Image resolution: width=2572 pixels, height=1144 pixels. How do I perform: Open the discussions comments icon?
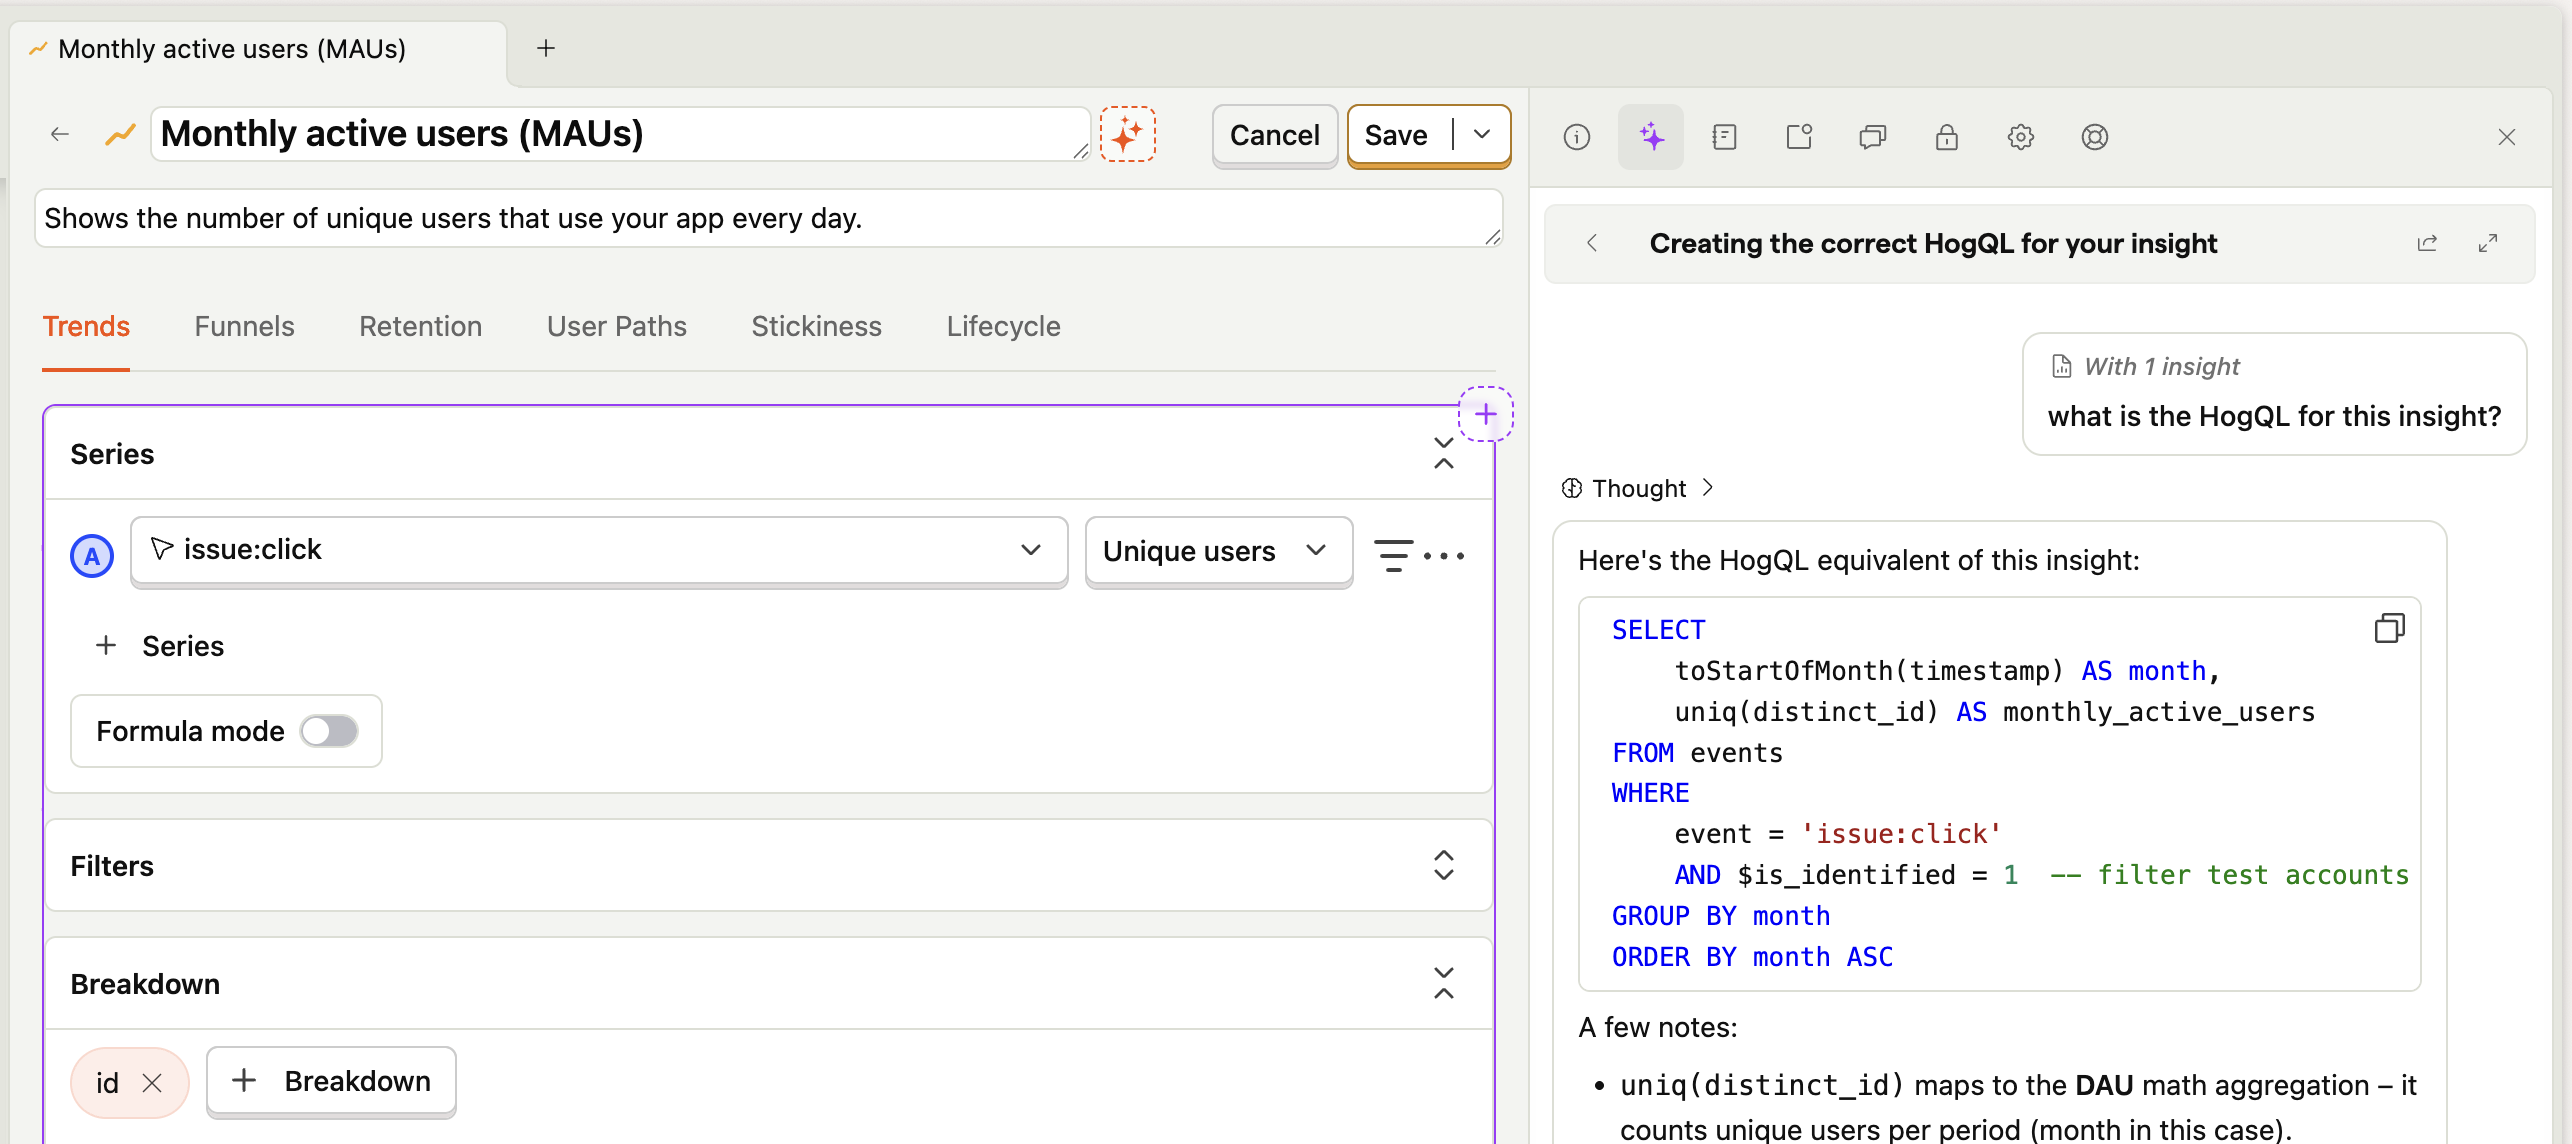pos(1873,137)
